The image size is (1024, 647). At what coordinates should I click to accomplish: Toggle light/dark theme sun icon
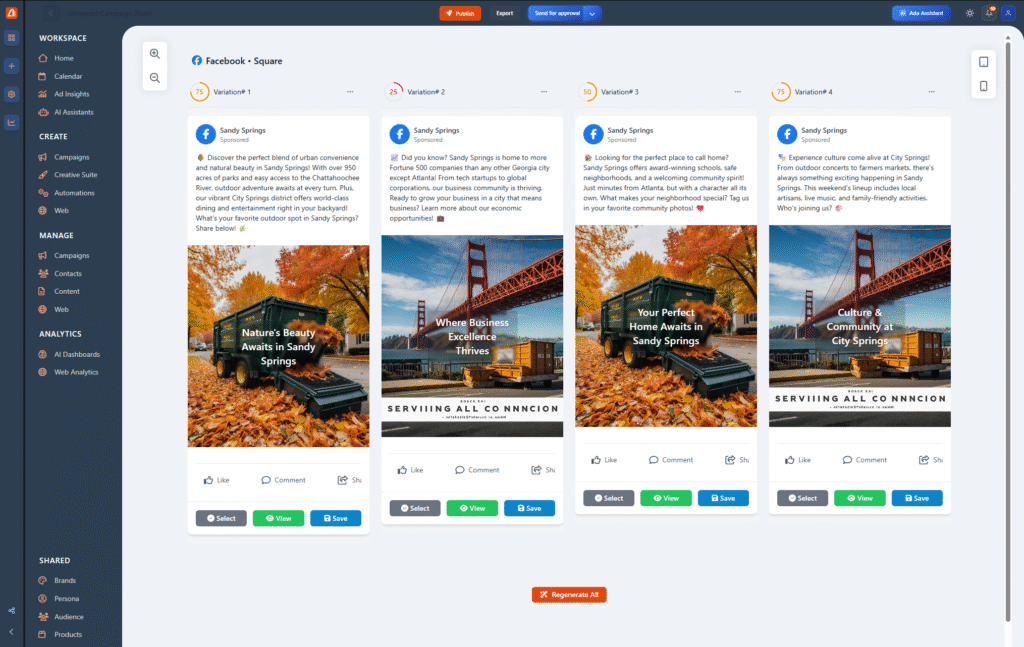pyautogui.click(x=969, y=13)
